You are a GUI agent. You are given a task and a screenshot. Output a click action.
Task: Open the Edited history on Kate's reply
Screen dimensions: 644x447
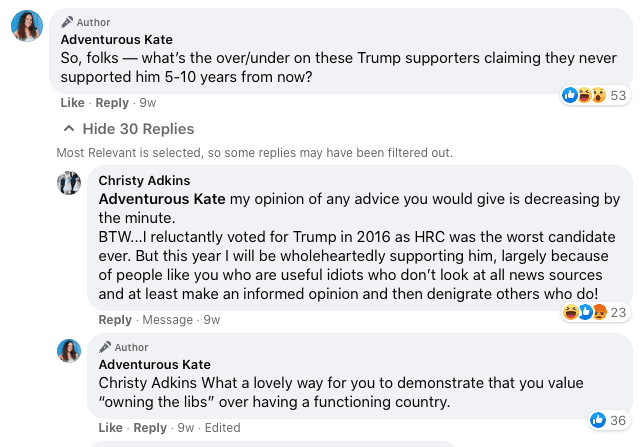point(223,428)
